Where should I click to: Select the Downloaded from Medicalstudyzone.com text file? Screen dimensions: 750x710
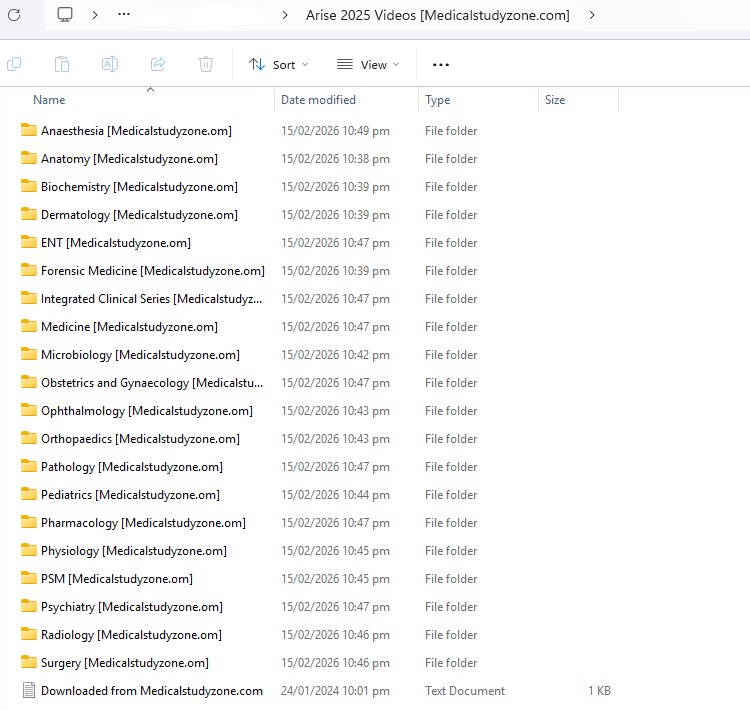pos(151,691)
